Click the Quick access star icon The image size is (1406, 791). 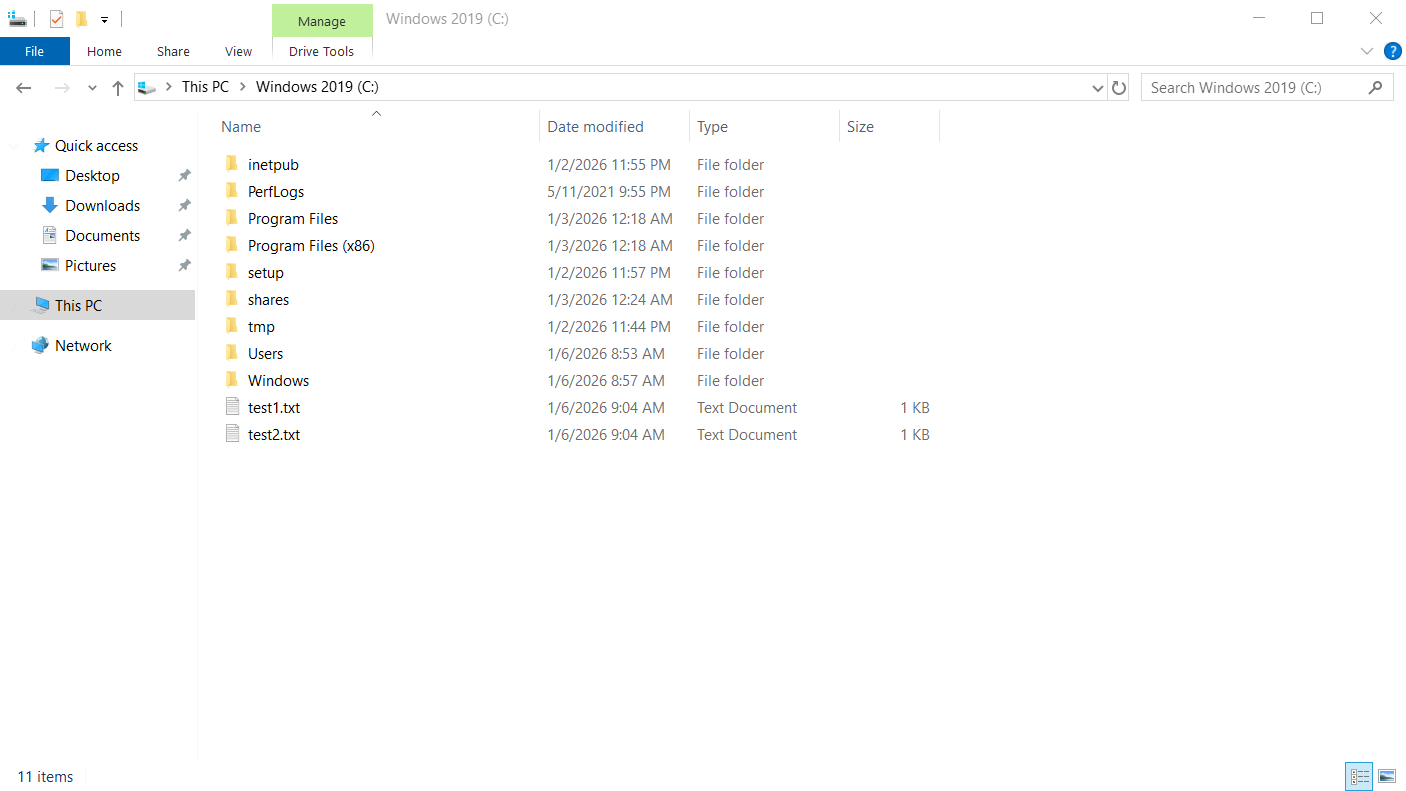41,146
